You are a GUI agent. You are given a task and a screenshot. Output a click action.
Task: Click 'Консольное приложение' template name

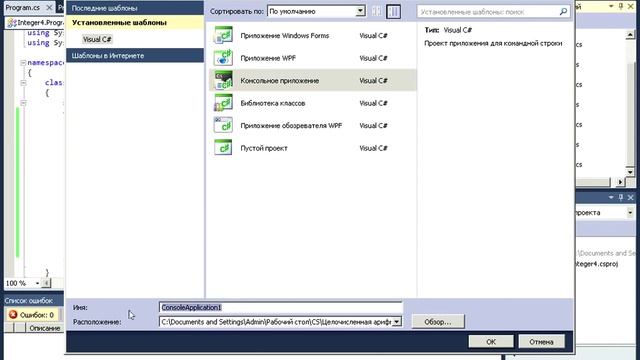point(280,80)
